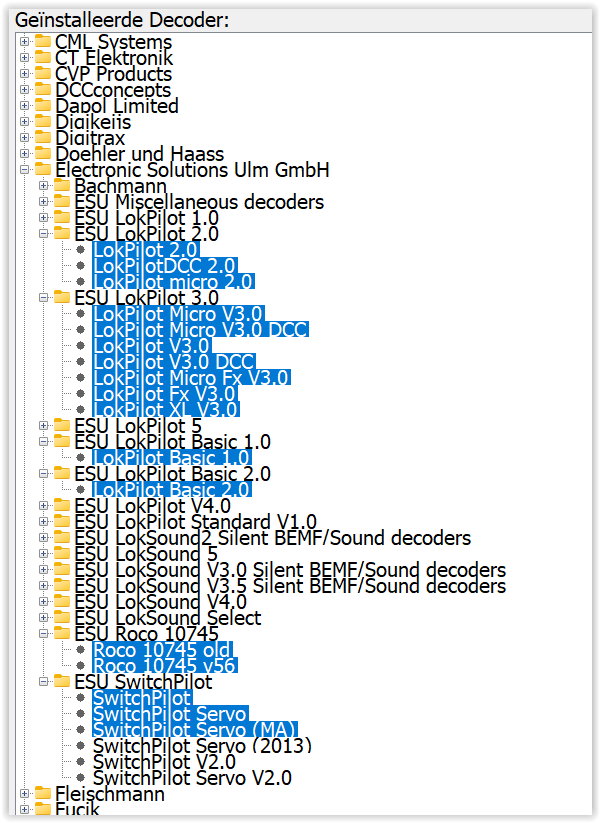The height and width of the screenshot is (823, 600).
Task: Collapse the ESU LokPilot 3.0 node
Action: tap(44, 298)
